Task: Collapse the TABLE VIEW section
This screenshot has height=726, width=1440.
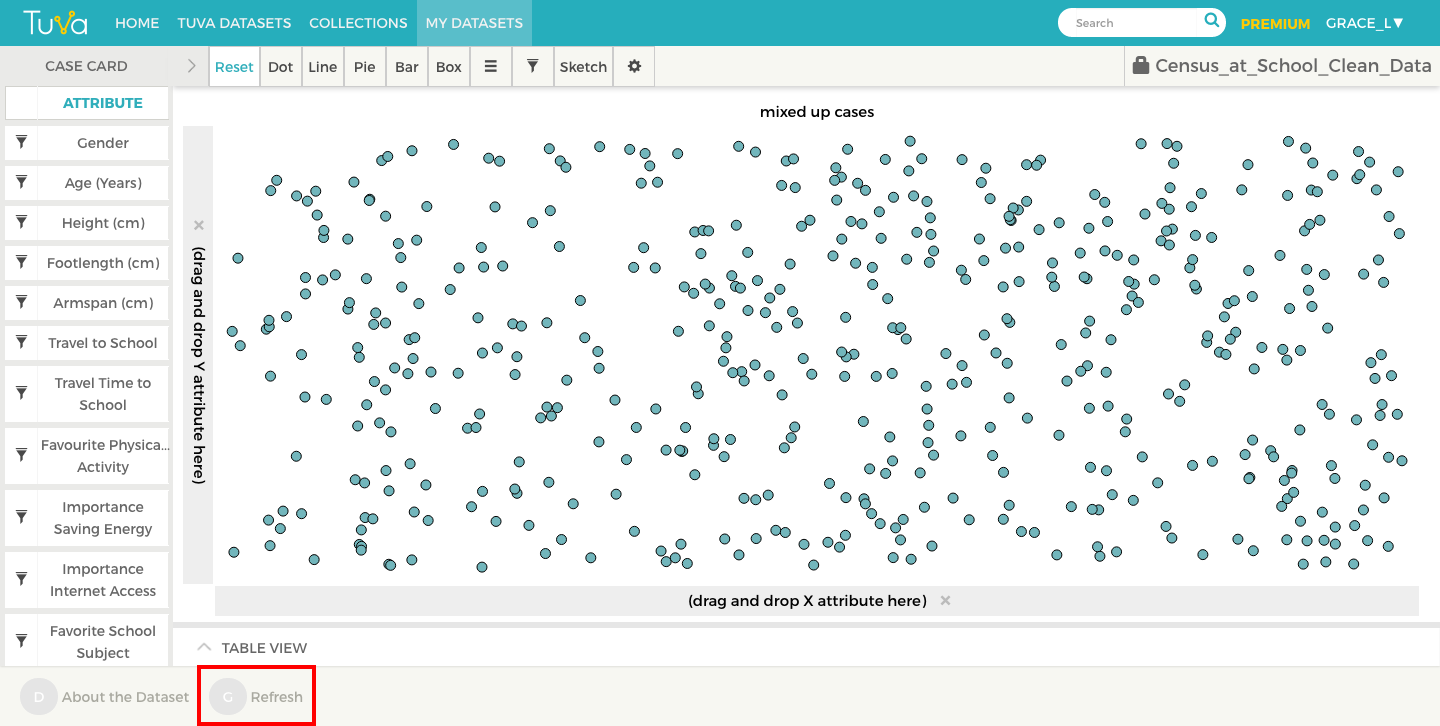Action: click(204, 647)
